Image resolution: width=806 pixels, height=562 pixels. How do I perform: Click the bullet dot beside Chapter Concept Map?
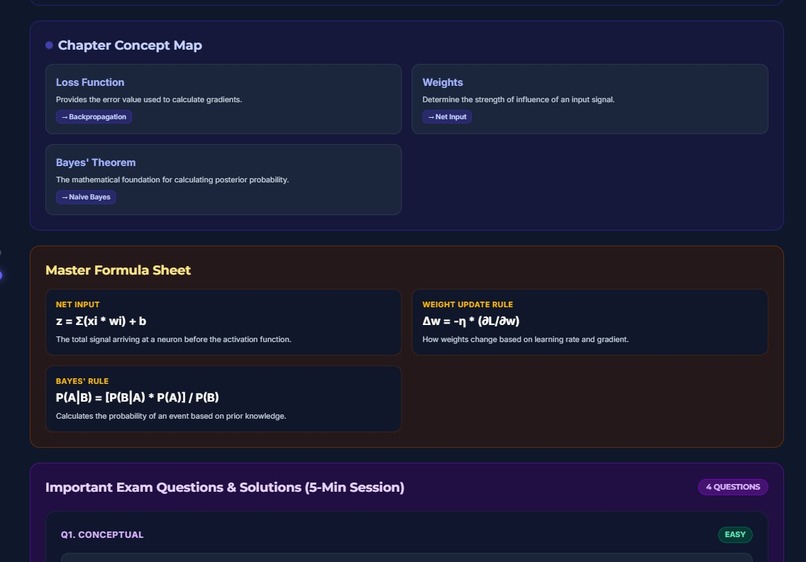click(x=49, y=45)
